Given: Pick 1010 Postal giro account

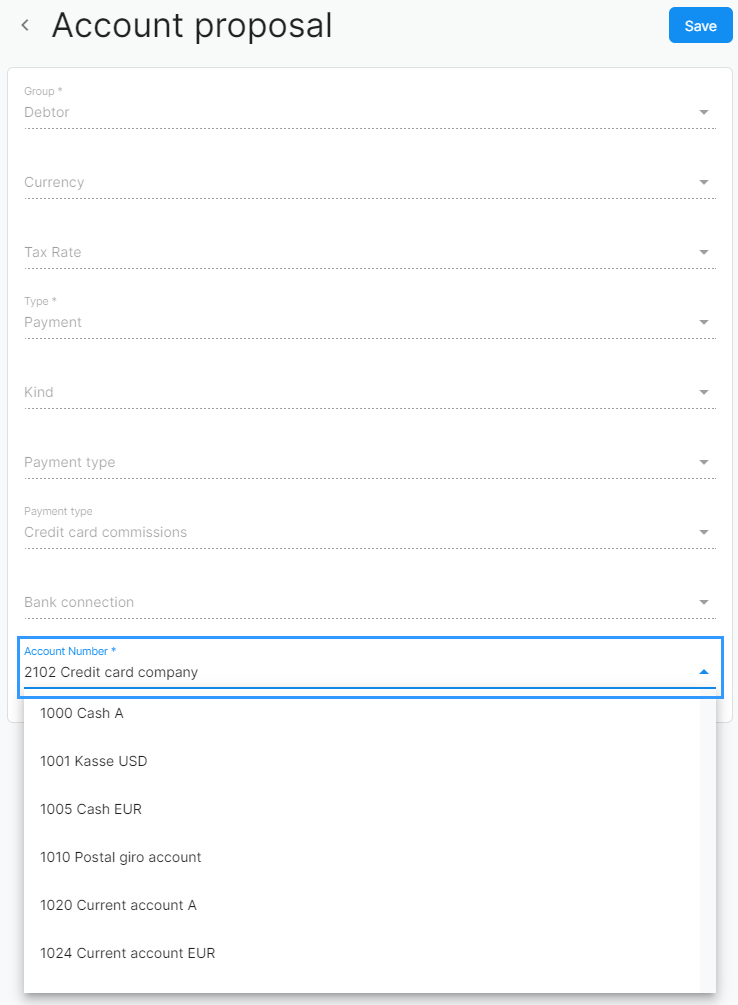Looking at the screenshot, I should pyautogui.click(x=362, y=858).
